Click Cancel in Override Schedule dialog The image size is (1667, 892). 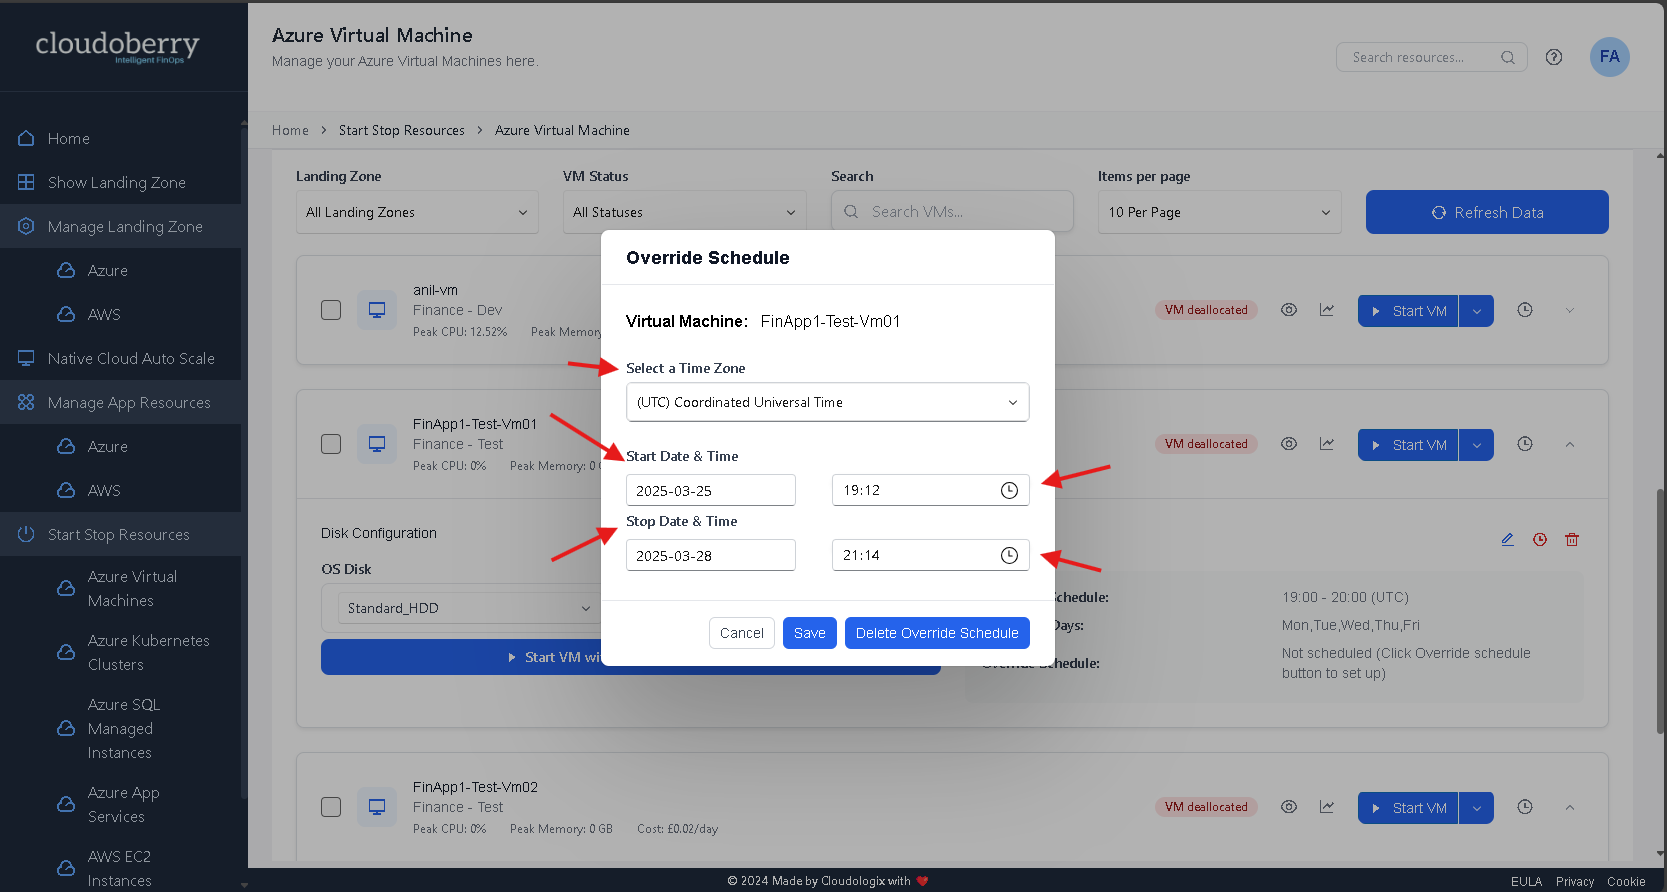coord(742,633)
